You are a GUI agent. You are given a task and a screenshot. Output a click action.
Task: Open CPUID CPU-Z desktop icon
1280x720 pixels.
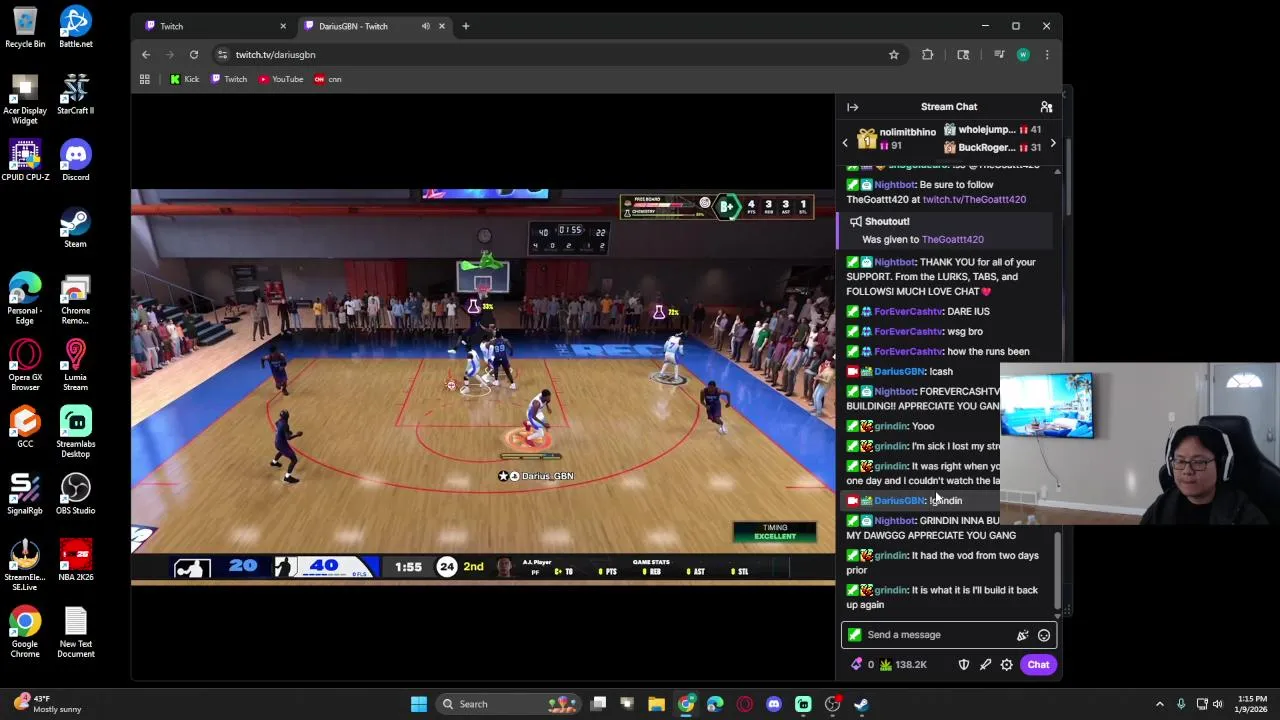click(x=25, y=161)
